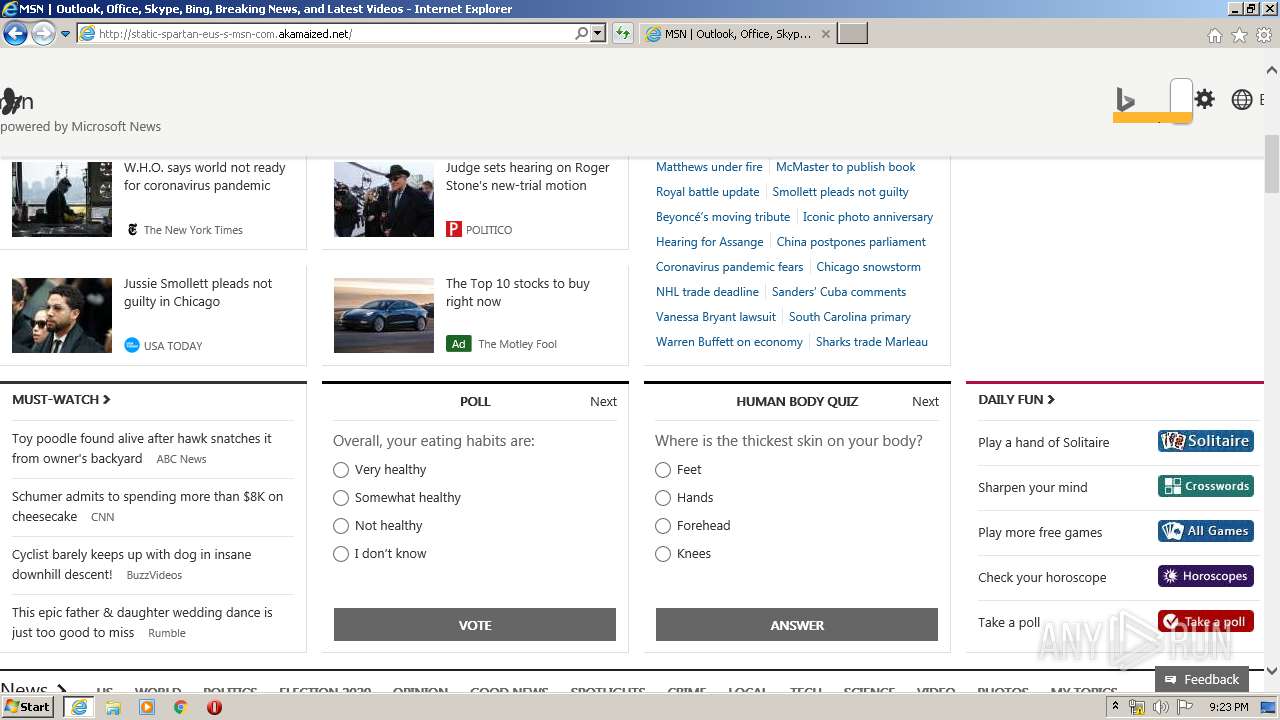Expand the News section chevron
This screenshot has height=720, width=1280.
(61, 689)
